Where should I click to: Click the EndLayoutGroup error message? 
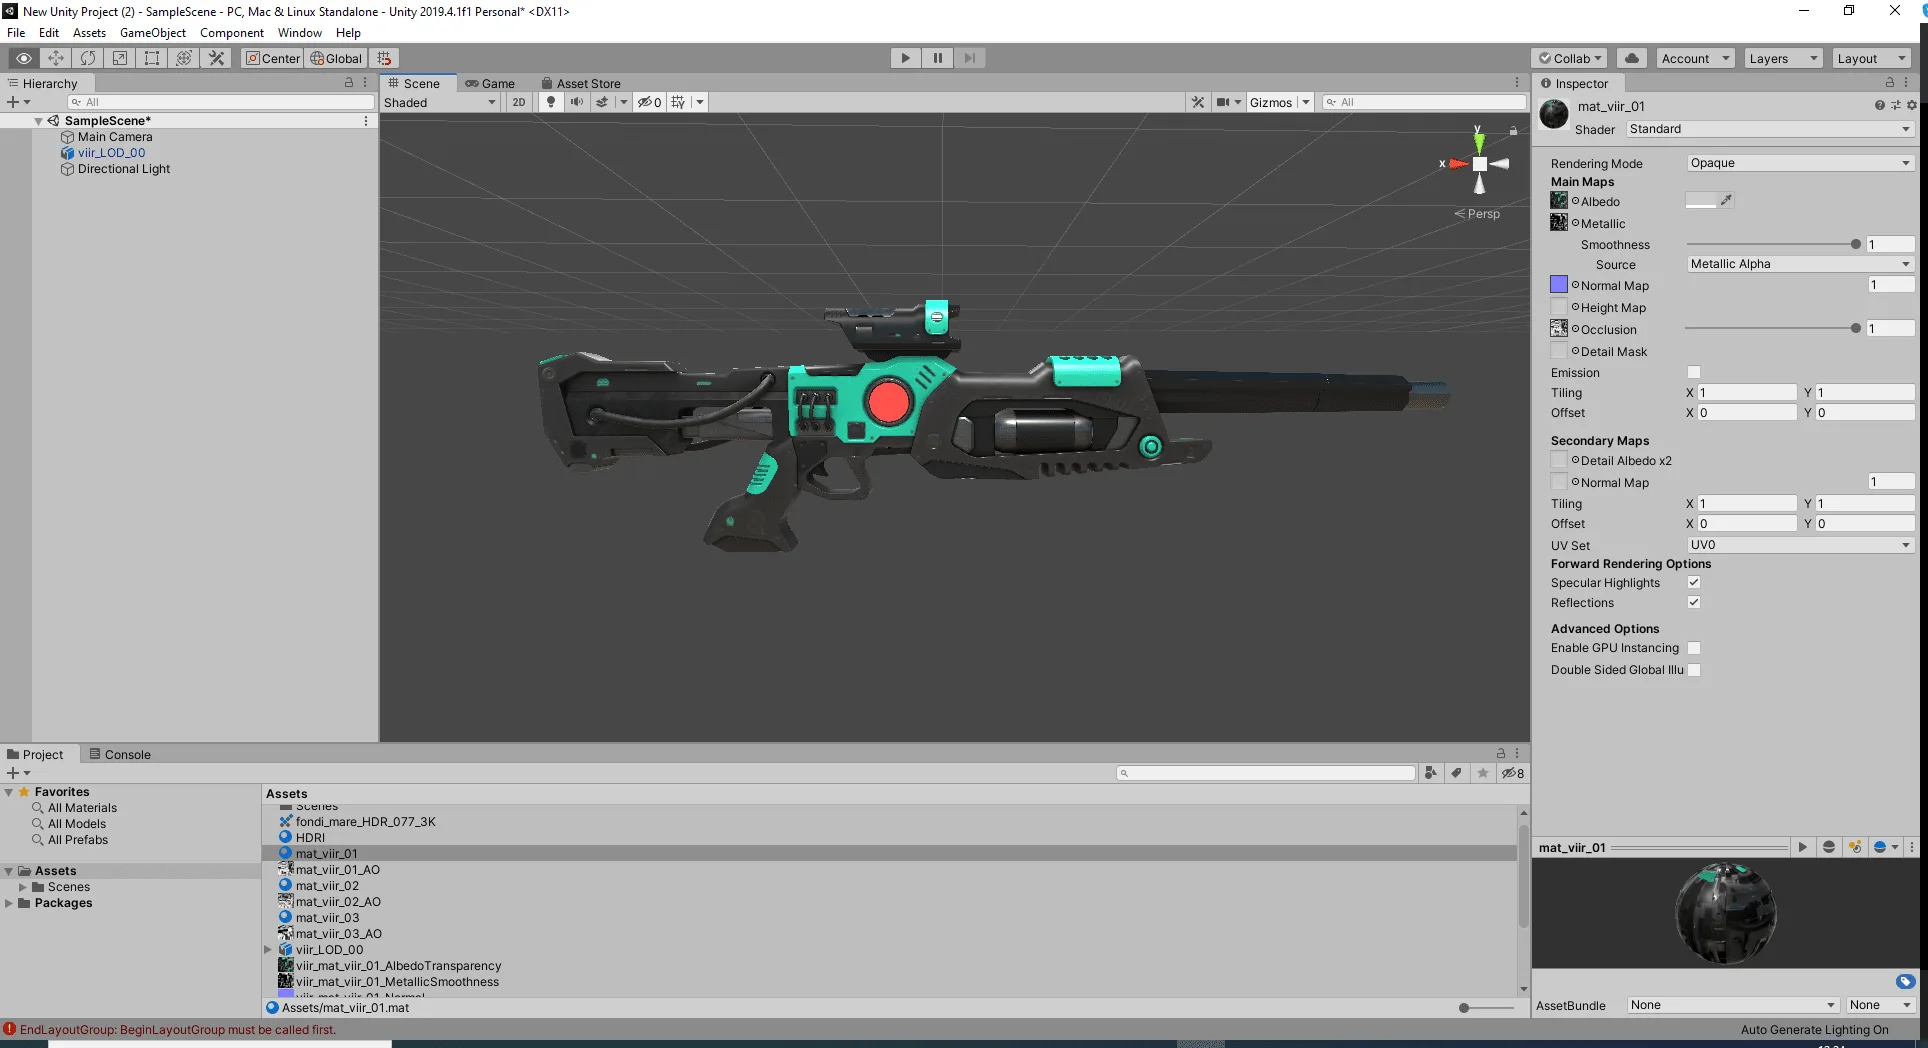177,1029
